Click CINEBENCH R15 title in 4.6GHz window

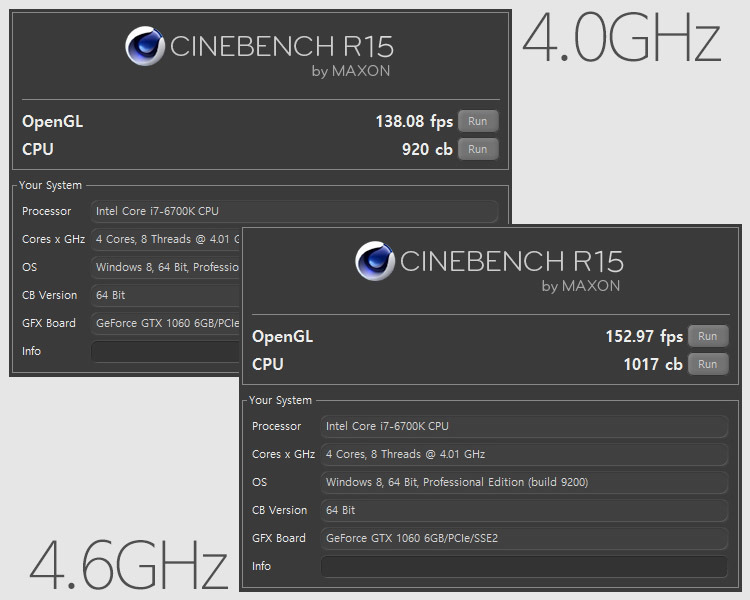pos(512,261)
